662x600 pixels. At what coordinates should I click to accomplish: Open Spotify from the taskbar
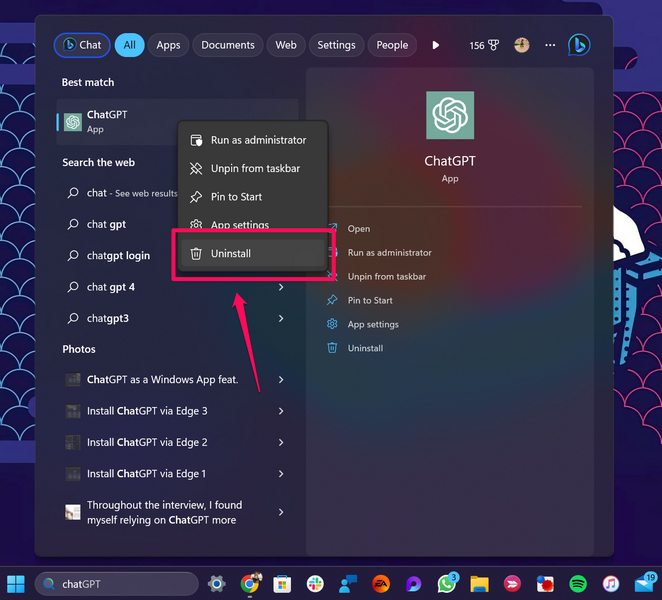click(578, 584)
